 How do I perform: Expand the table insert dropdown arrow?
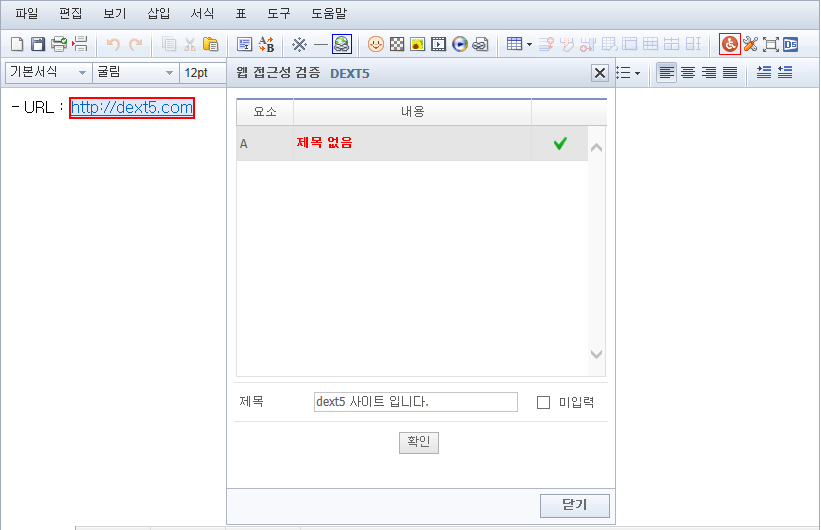pos(529,45)
